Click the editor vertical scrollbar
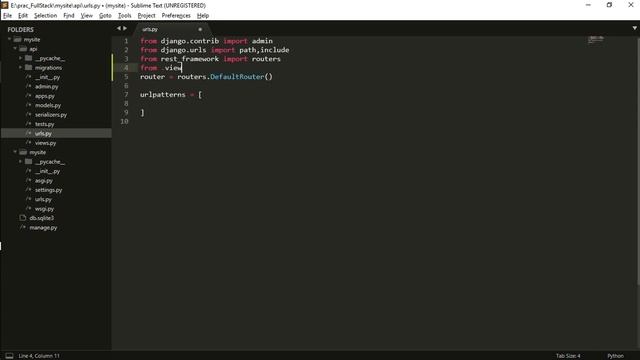 click(638, 161)
